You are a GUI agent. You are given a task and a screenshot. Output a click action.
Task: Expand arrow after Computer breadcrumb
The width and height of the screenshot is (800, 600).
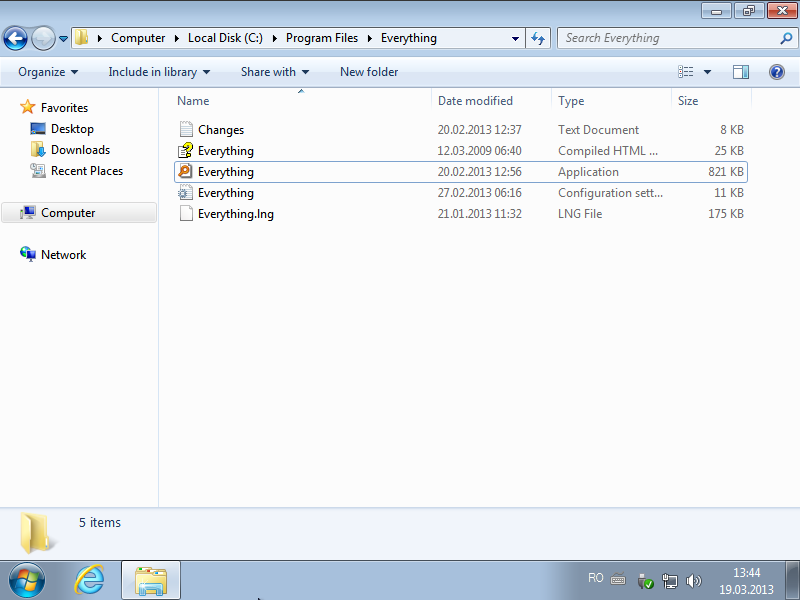point(177,39)
